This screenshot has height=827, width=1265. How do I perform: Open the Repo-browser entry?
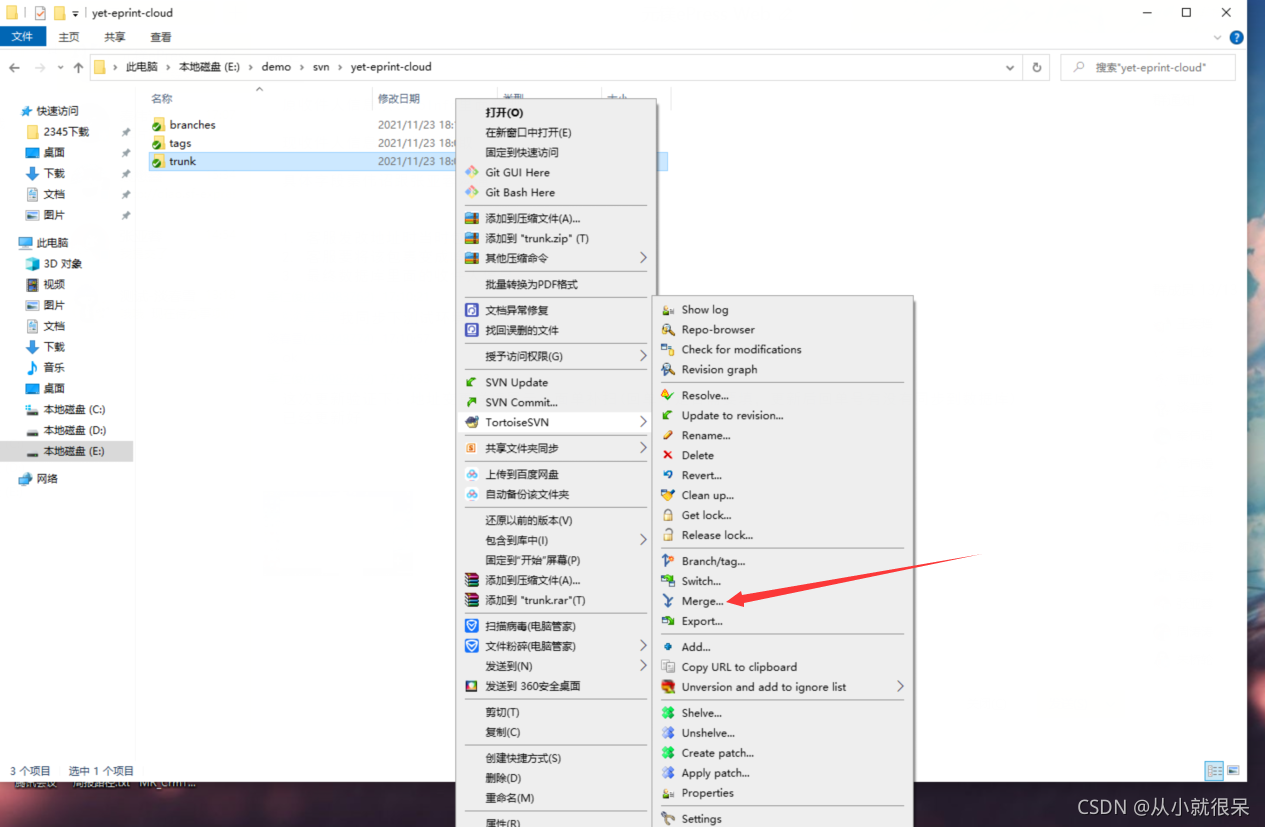(718, 330)
